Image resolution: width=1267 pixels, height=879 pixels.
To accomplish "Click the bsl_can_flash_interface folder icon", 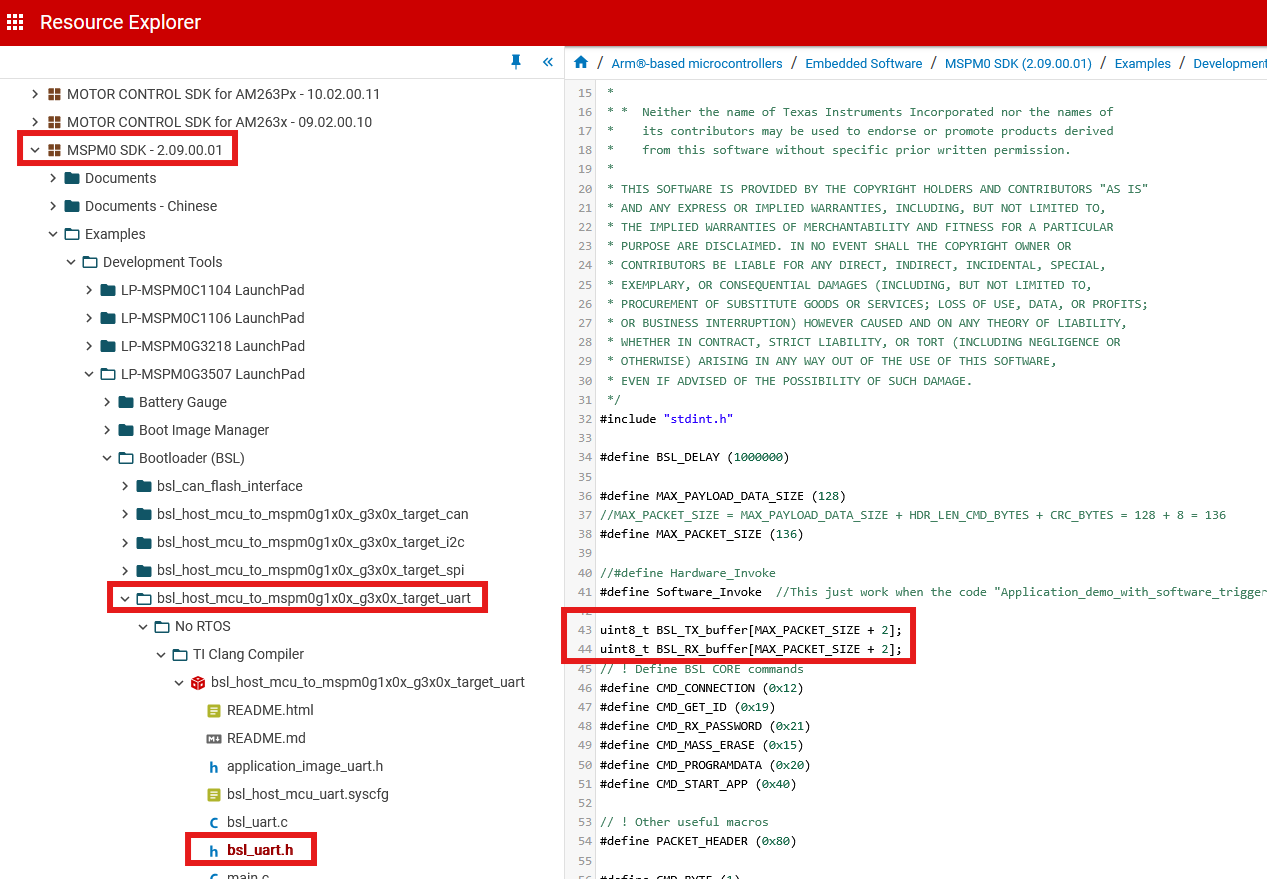I will 144,486.
